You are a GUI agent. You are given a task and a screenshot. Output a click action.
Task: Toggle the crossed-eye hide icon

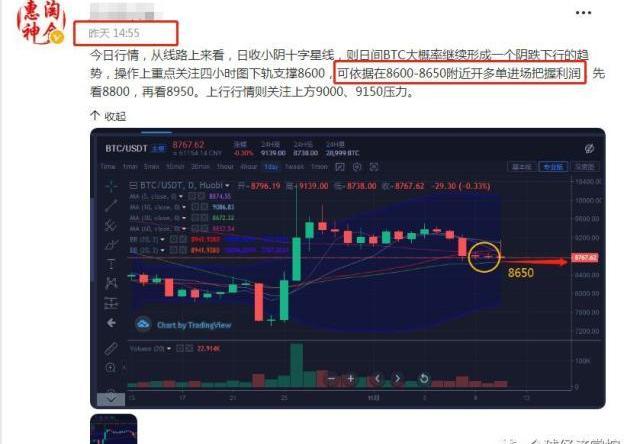589,149
